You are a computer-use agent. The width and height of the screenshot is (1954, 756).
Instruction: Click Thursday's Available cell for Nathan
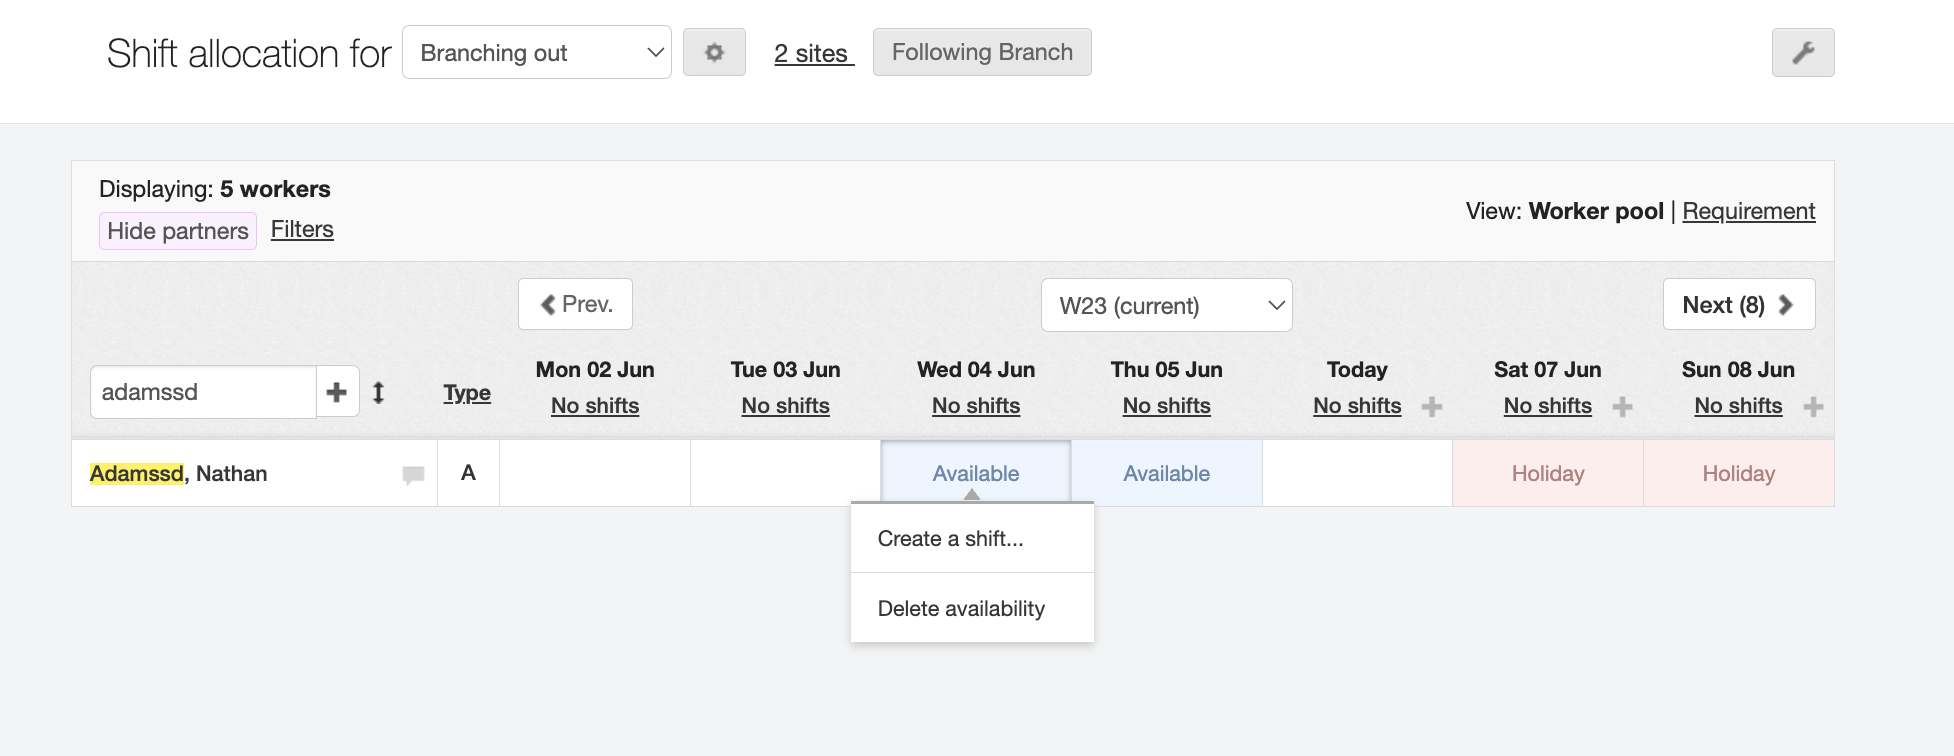1166,474
